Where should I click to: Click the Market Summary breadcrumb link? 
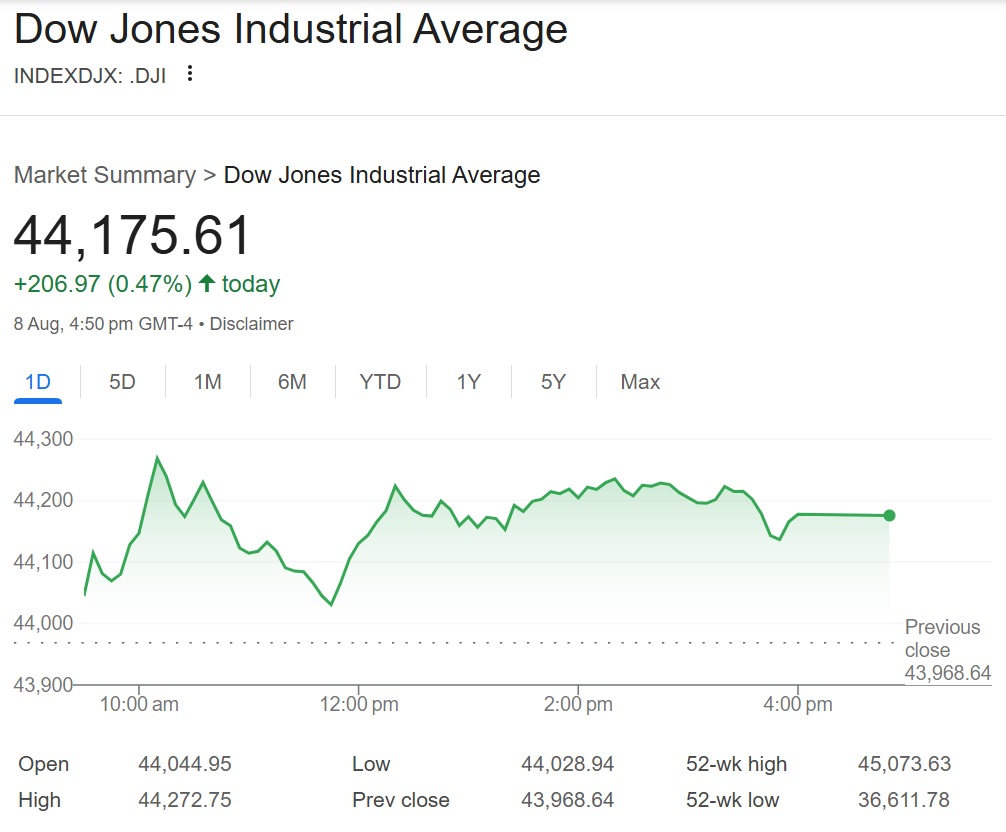coord(104,174)
